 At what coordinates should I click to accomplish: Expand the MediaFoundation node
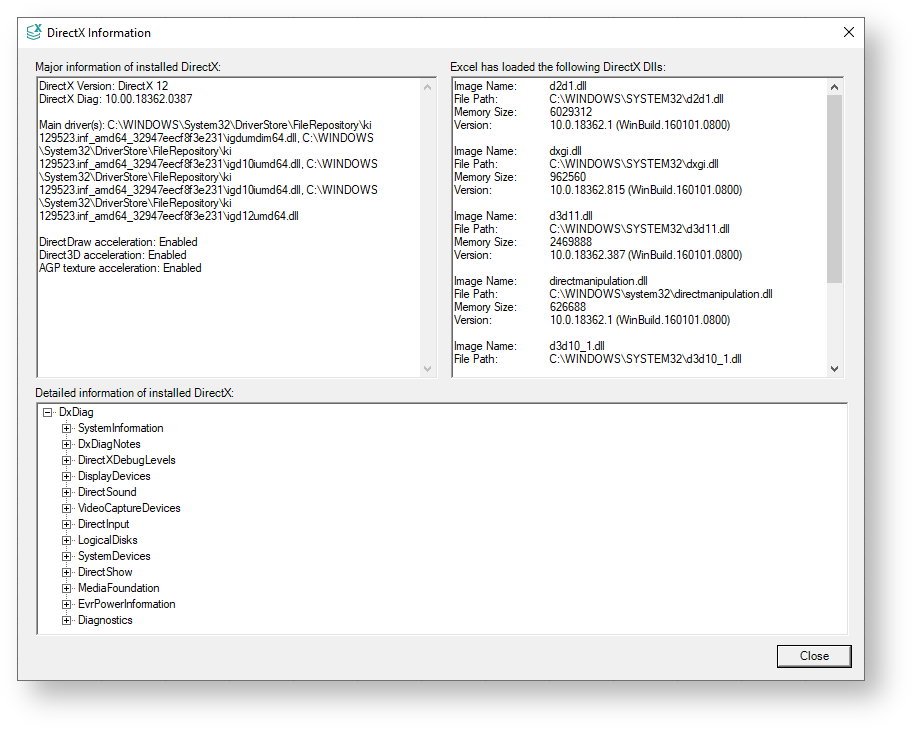(67, 588)
